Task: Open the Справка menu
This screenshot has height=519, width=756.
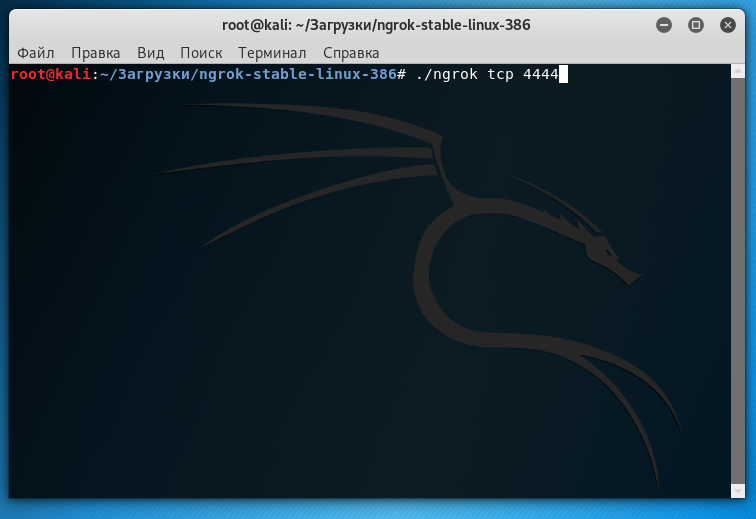Action: (x=349, y=52)
